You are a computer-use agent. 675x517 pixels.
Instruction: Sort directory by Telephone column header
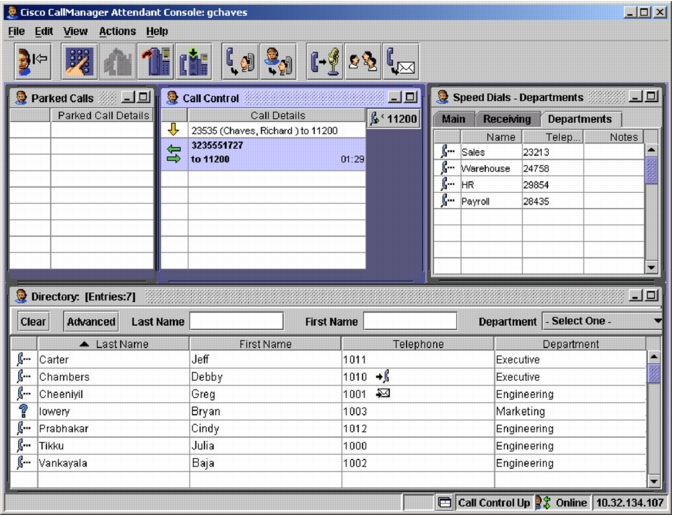[x=418, y=344]
